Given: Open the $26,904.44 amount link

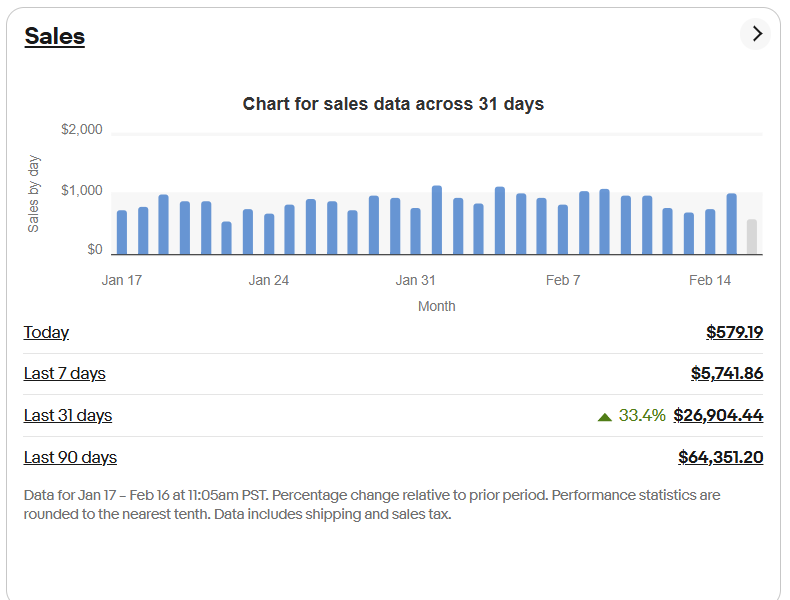Looking at the screenshot, I should [x=718, y=416].
